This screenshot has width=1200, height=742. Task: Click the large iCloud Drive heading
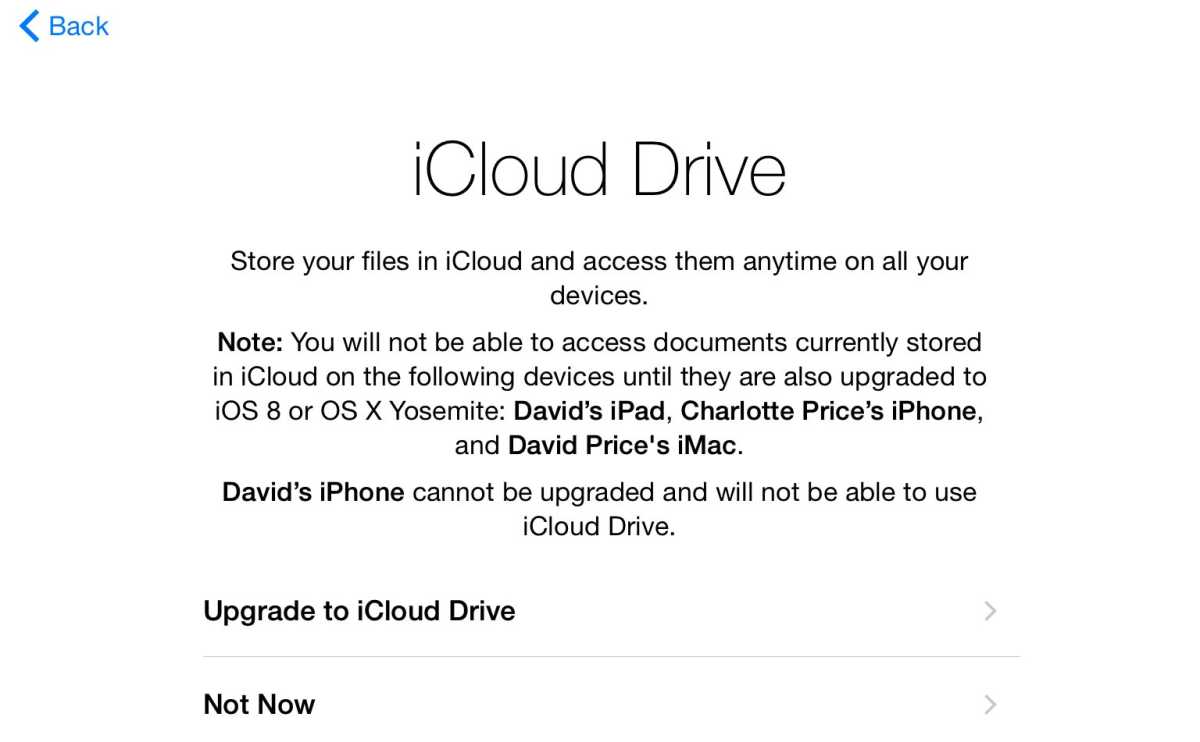600,170
